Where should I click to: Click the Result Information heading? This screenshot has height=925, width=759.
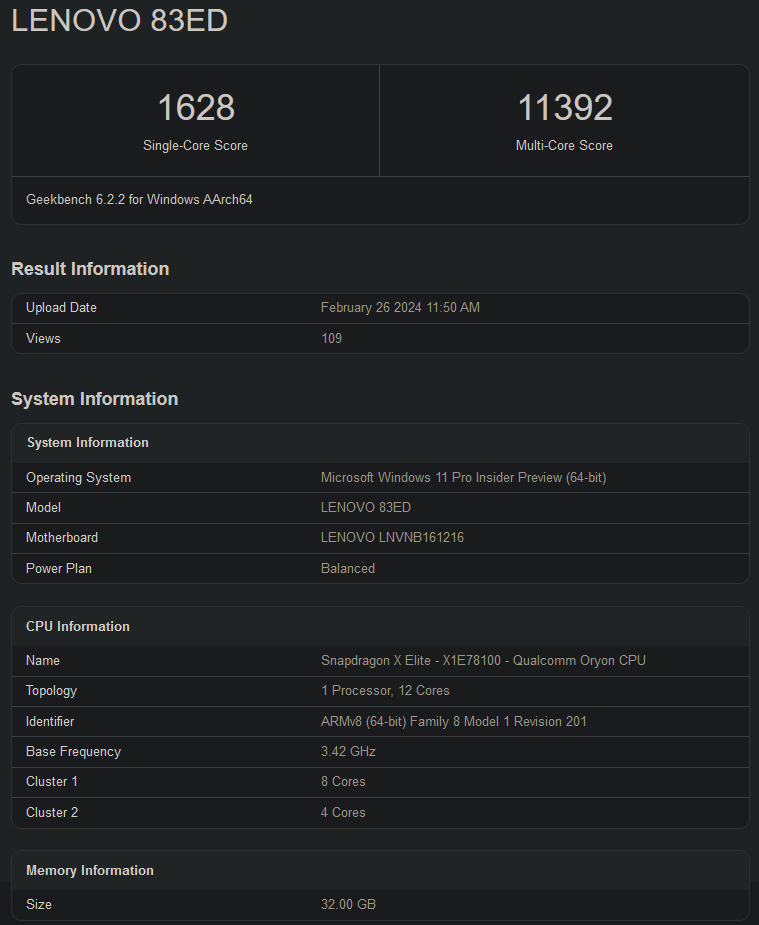click(90, 269)
